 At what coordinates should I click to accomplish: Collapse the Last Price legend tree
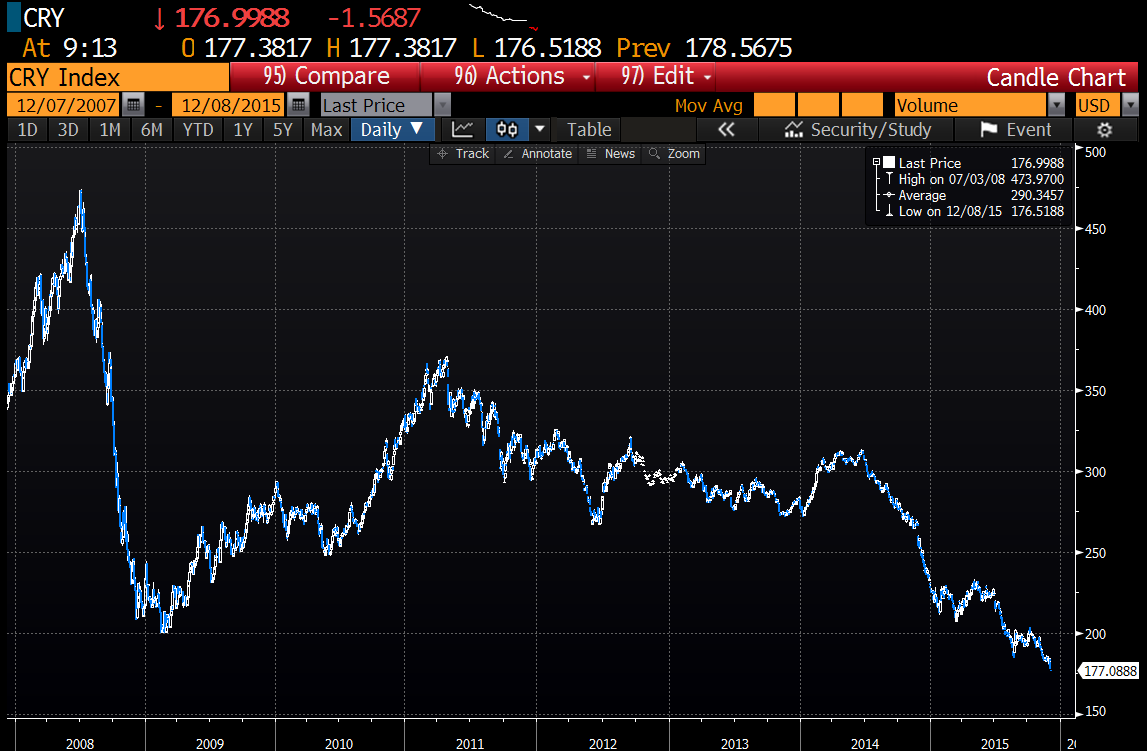(876, 163)
